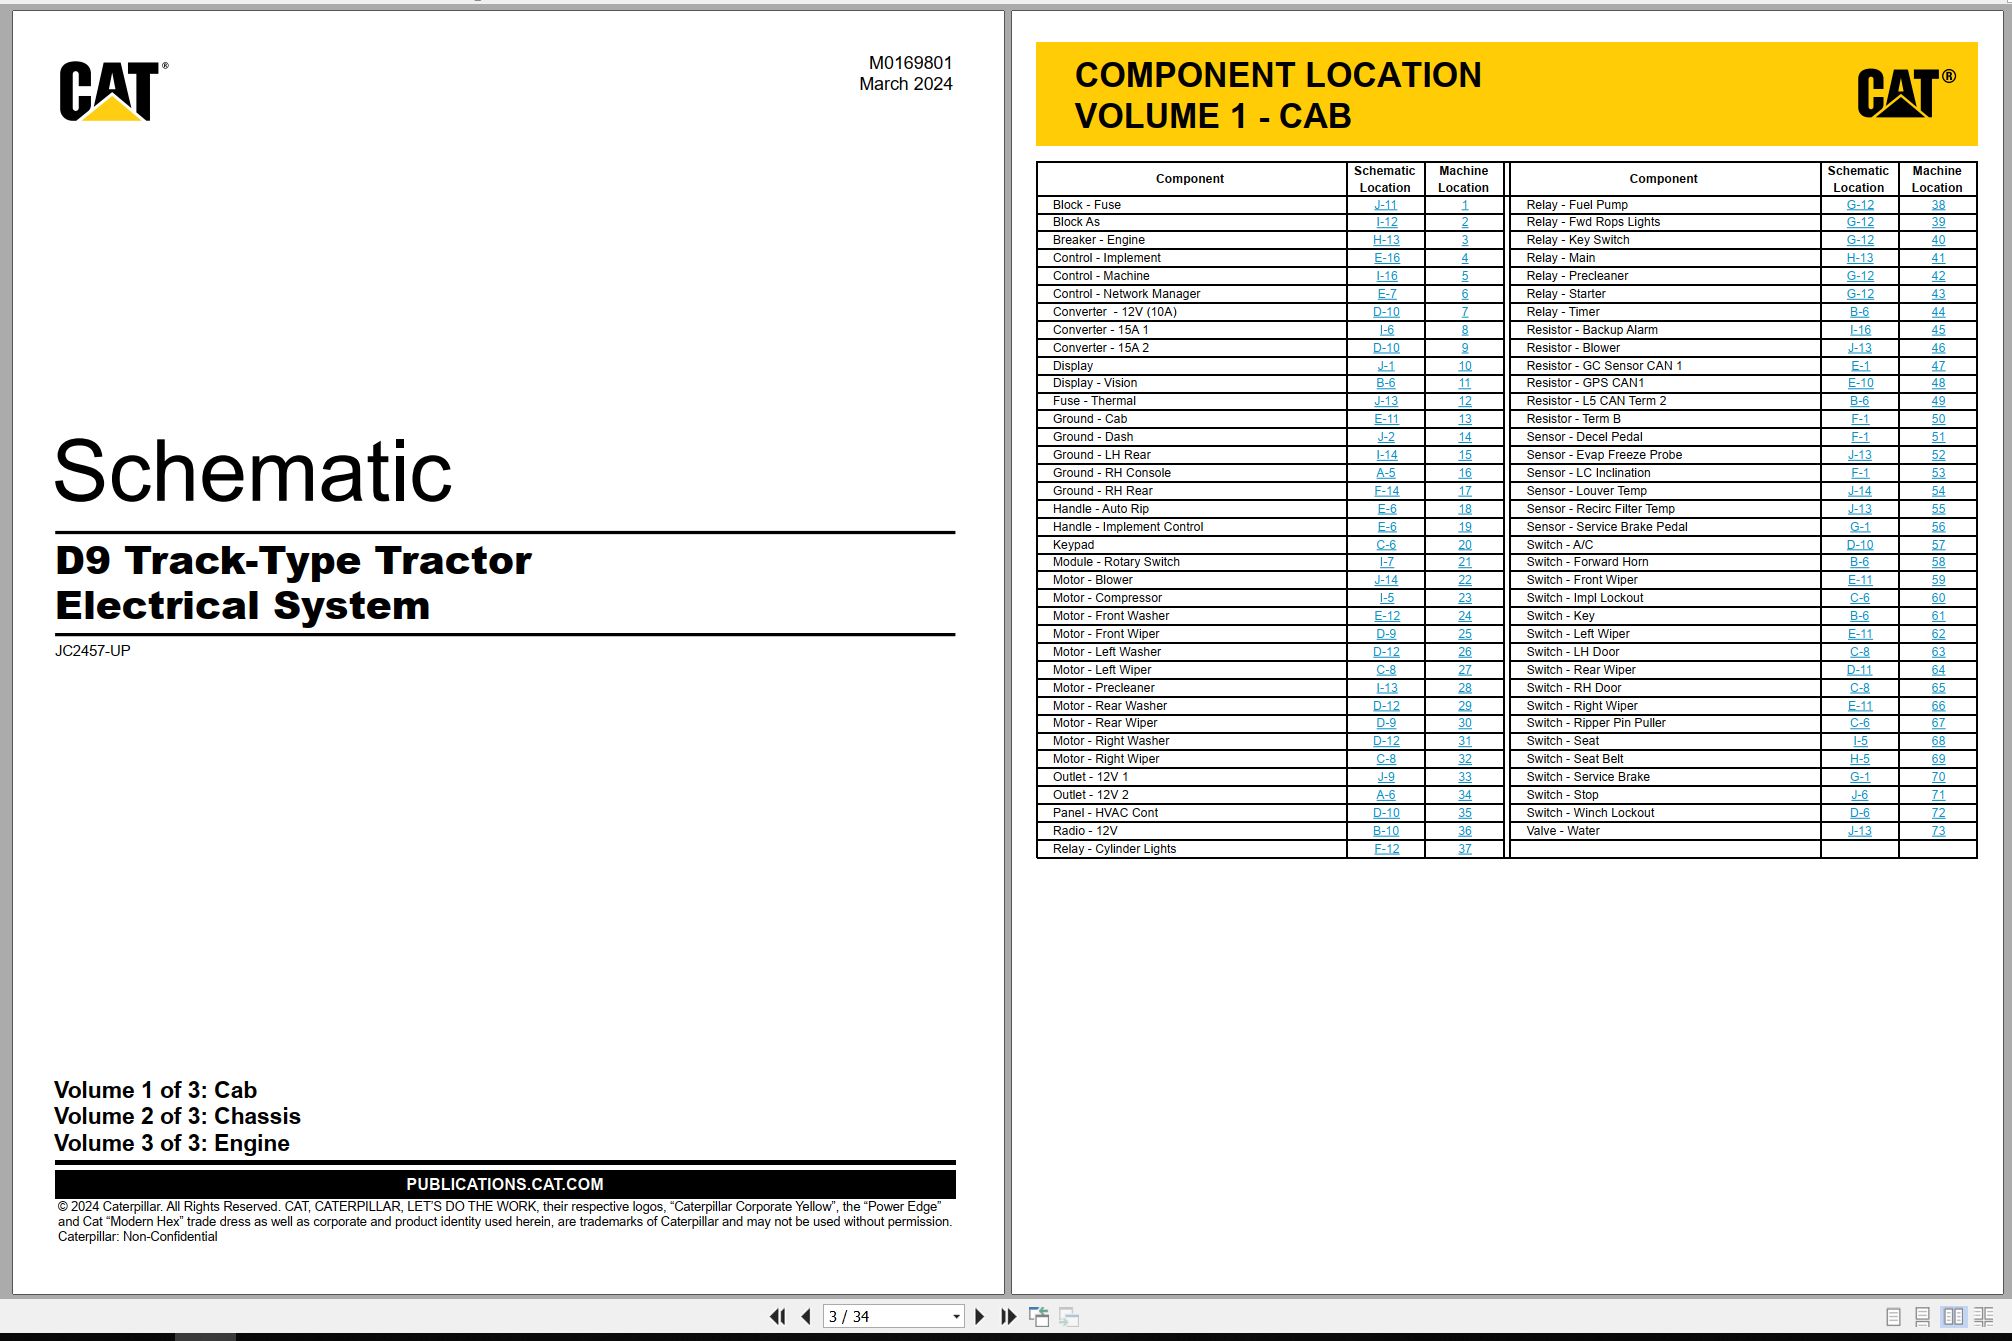Open schematic location A-5 for Ground - RH Console

1386,473
